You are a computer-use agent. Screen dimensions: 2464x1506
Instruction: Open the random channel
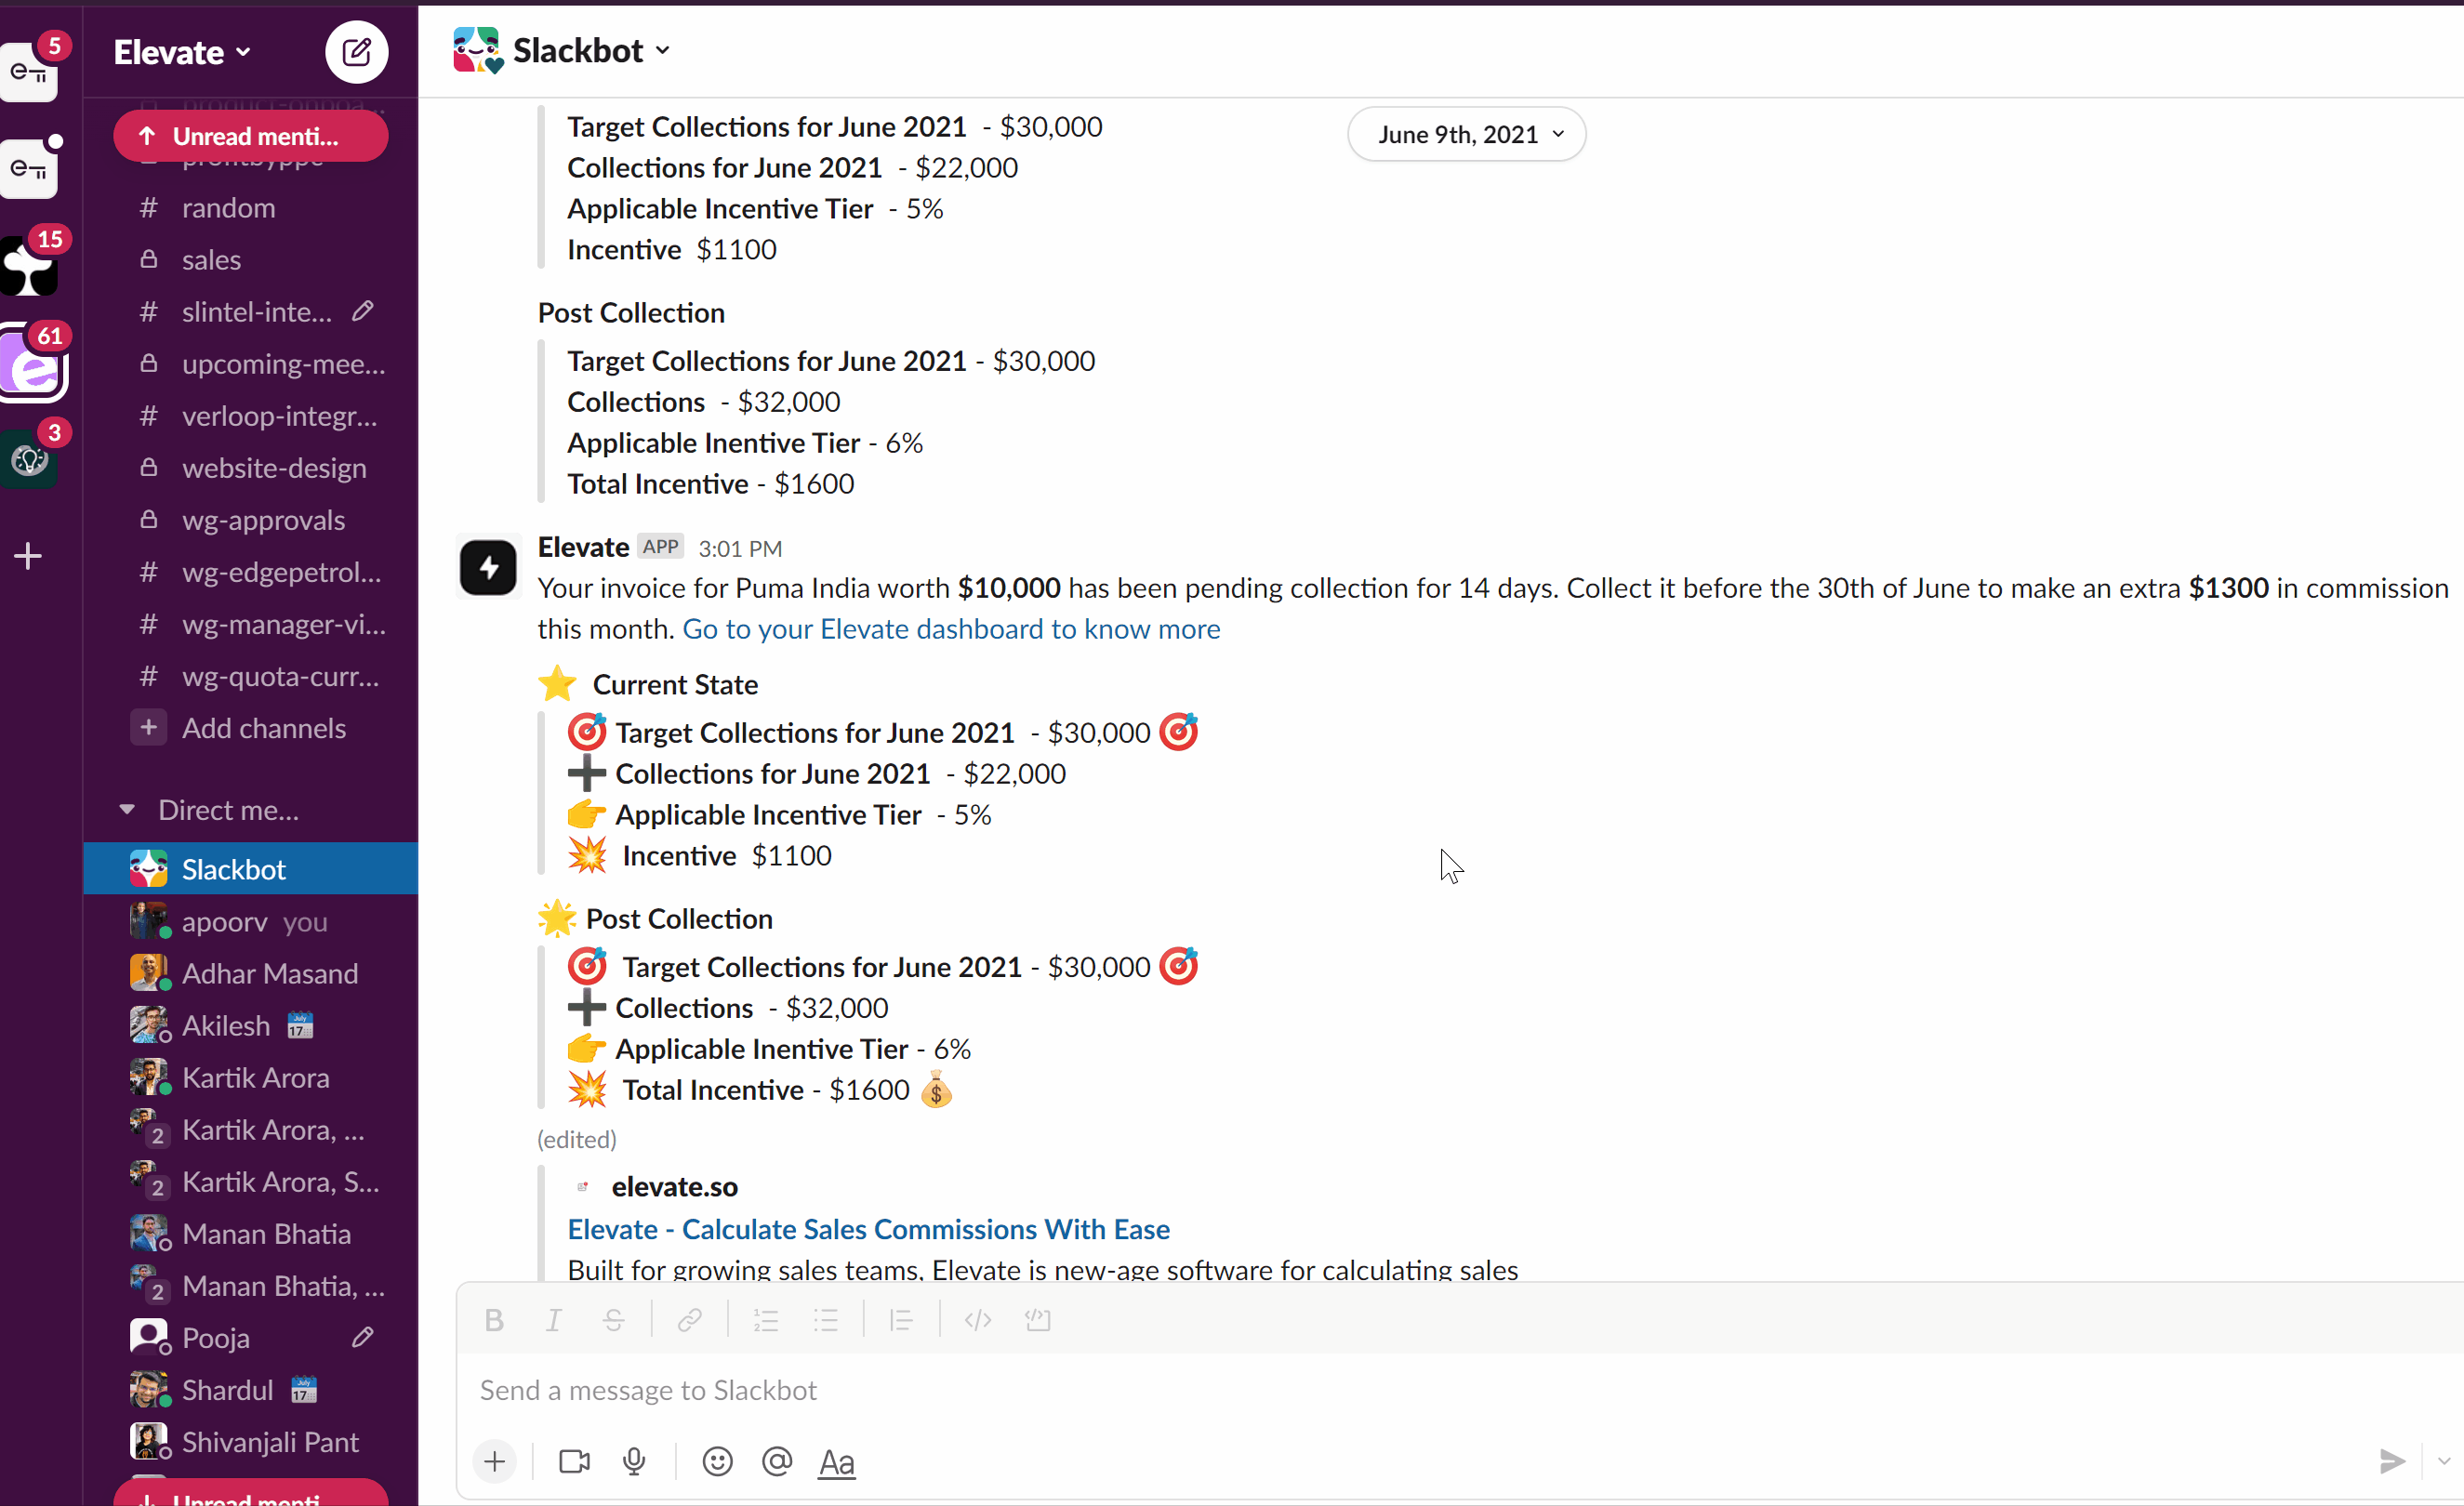pos(251,208)
